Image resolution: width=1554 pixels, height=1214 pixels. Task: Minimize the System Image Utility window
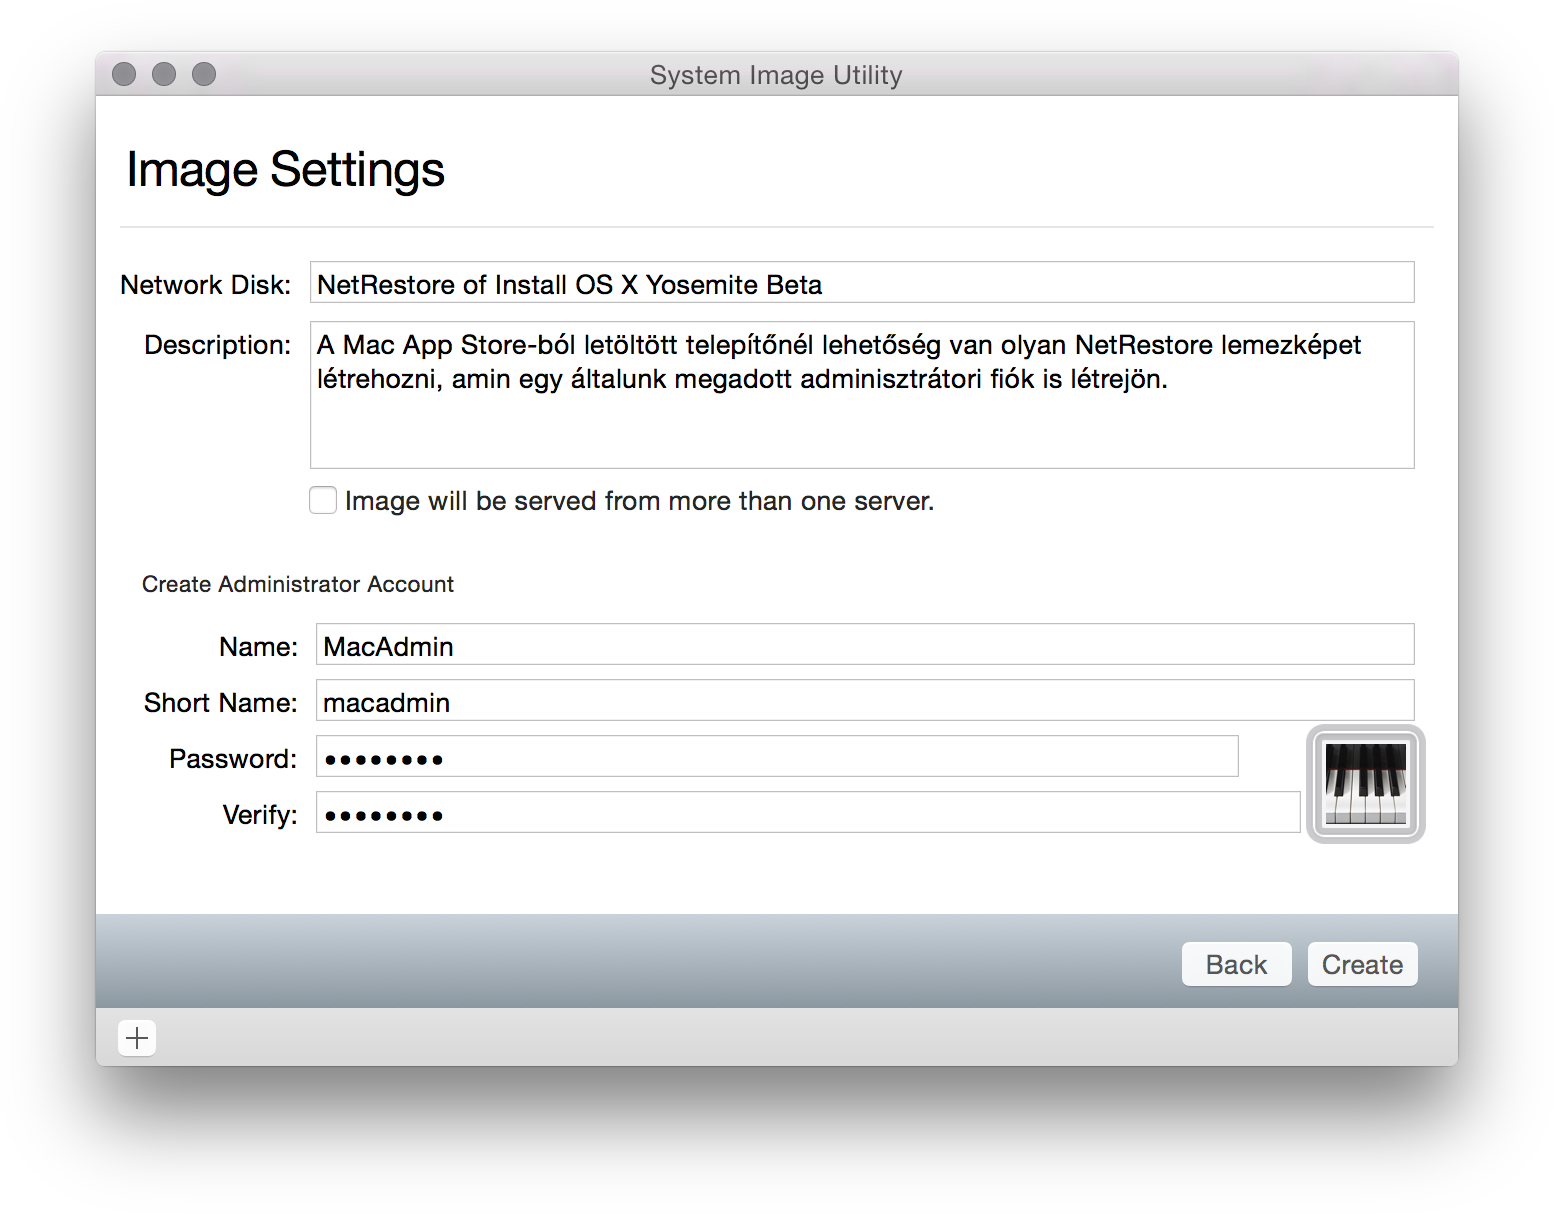pos(164,74)
